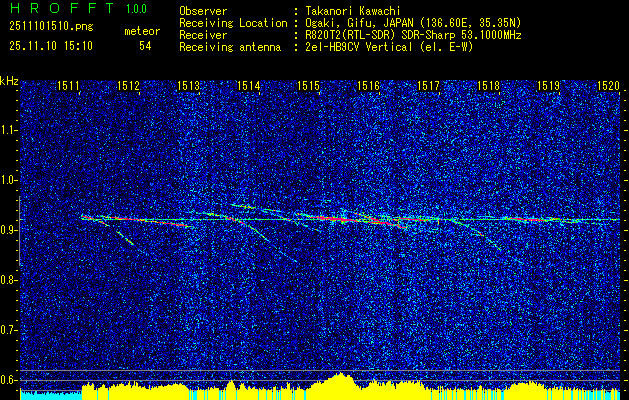Click the meteor count 54
The height and width of the screenshot is (400, 629).
click(x=145, y=46)
